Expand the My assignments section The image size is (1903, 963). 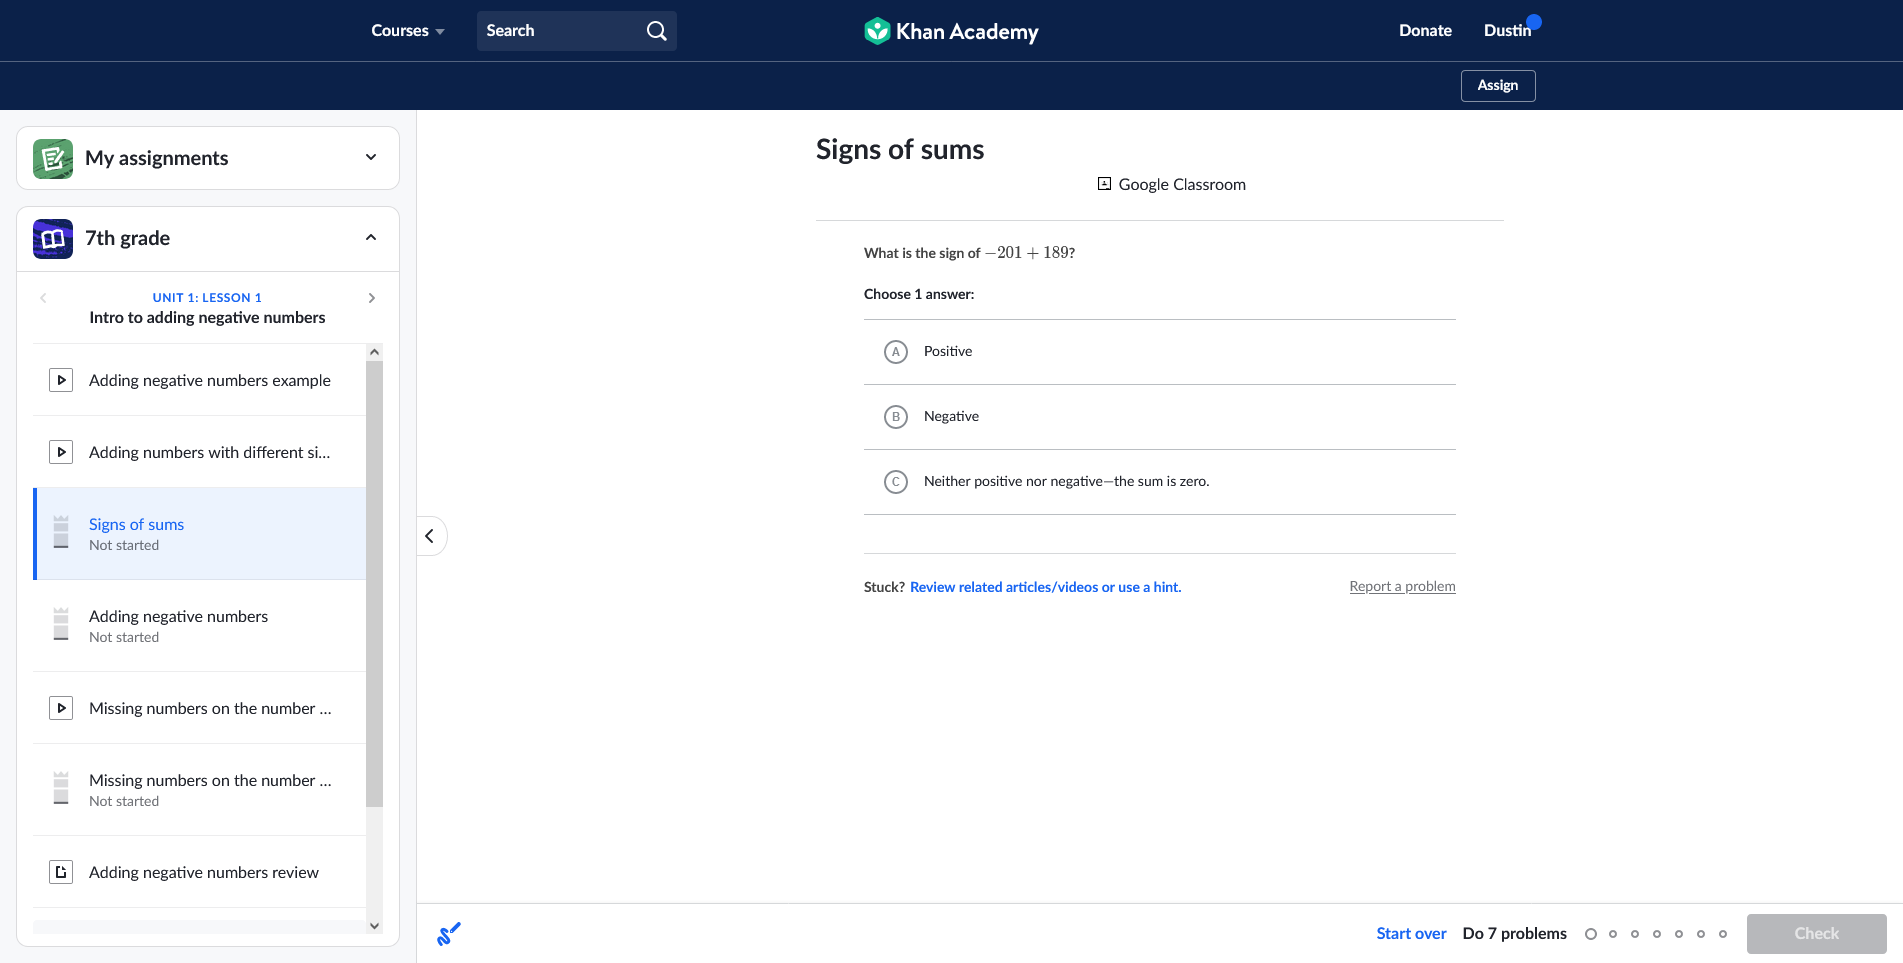coord(371,158)
